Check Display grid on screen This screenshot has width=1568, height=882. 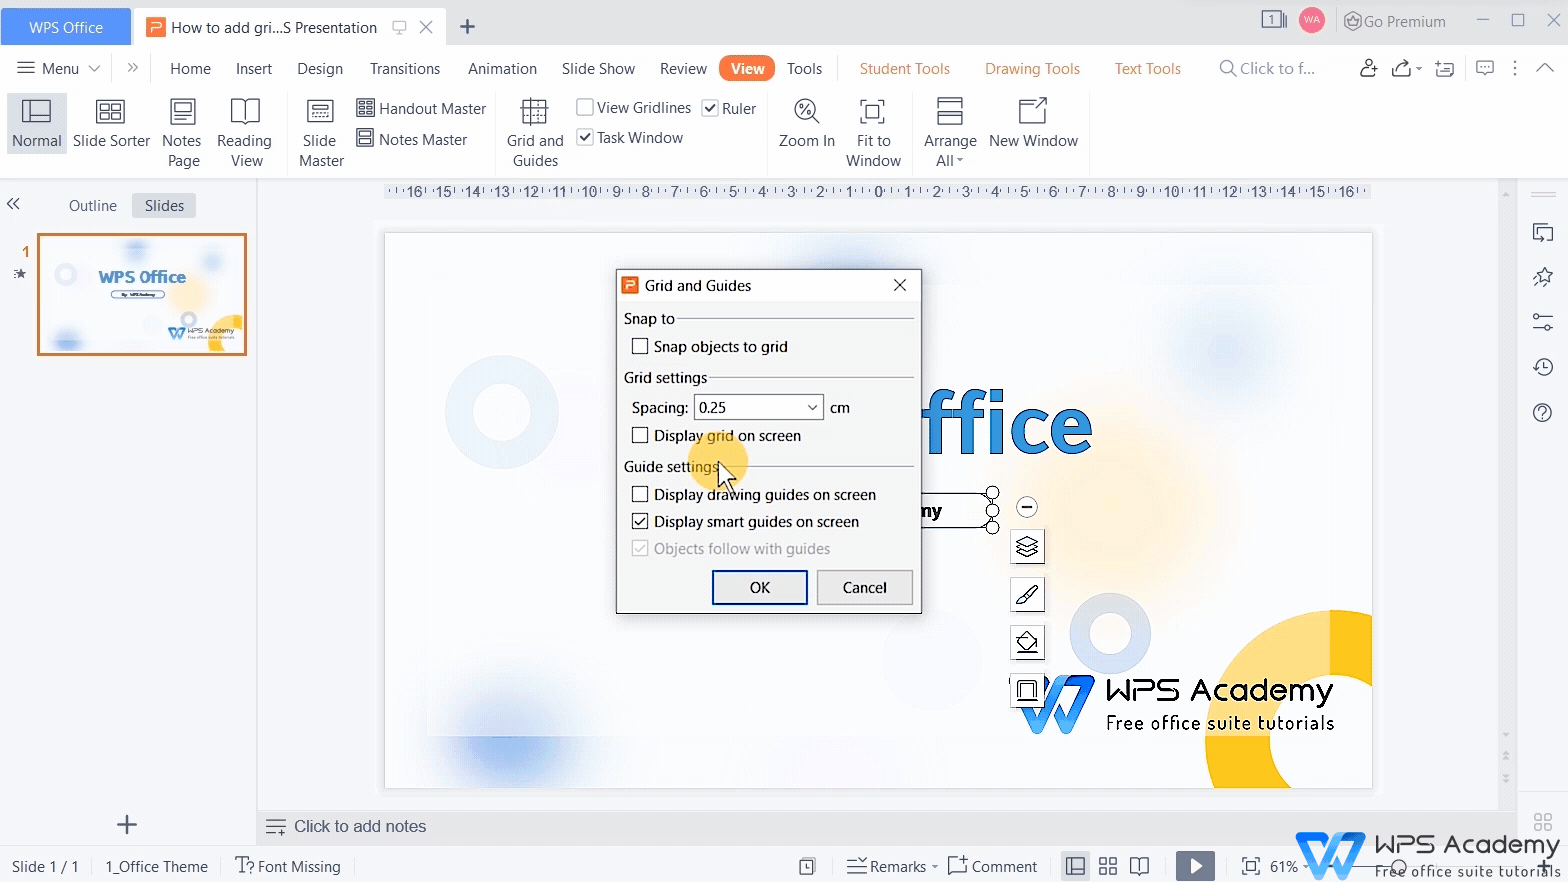(640, 435)
